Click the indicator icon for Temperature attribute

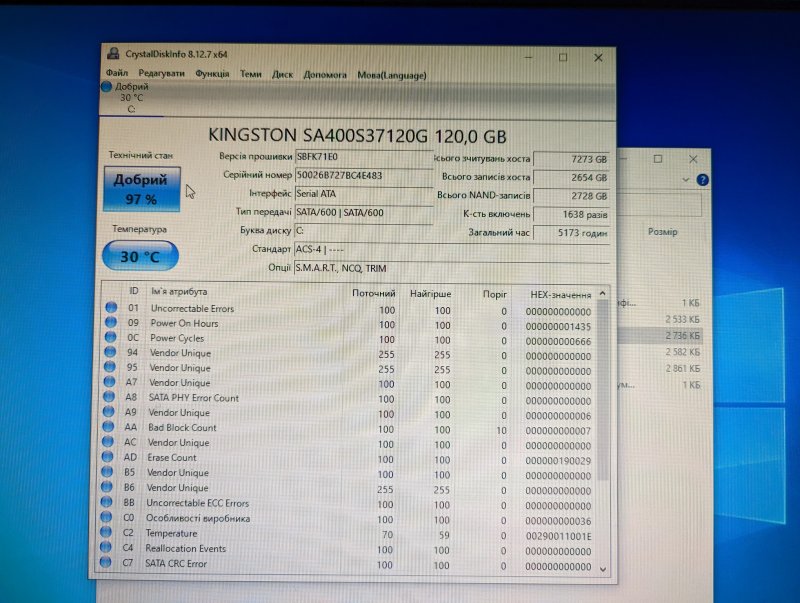111,534
